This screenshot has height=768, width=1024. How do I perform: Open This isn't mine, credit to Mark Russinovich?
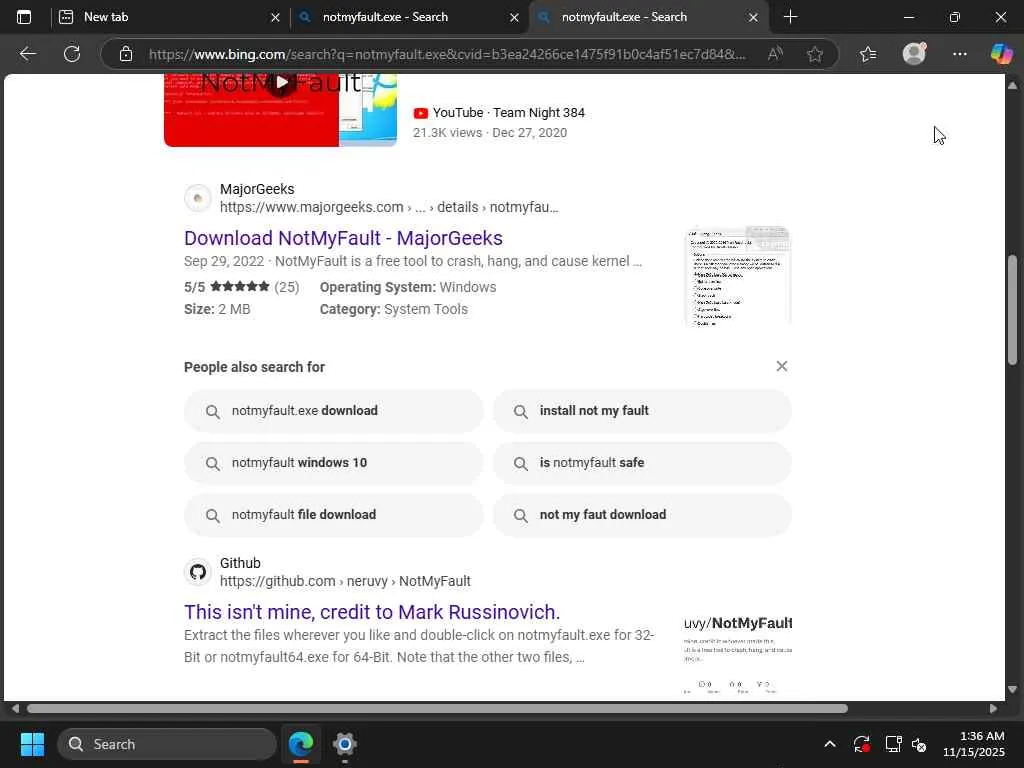(x=372, y=612)
